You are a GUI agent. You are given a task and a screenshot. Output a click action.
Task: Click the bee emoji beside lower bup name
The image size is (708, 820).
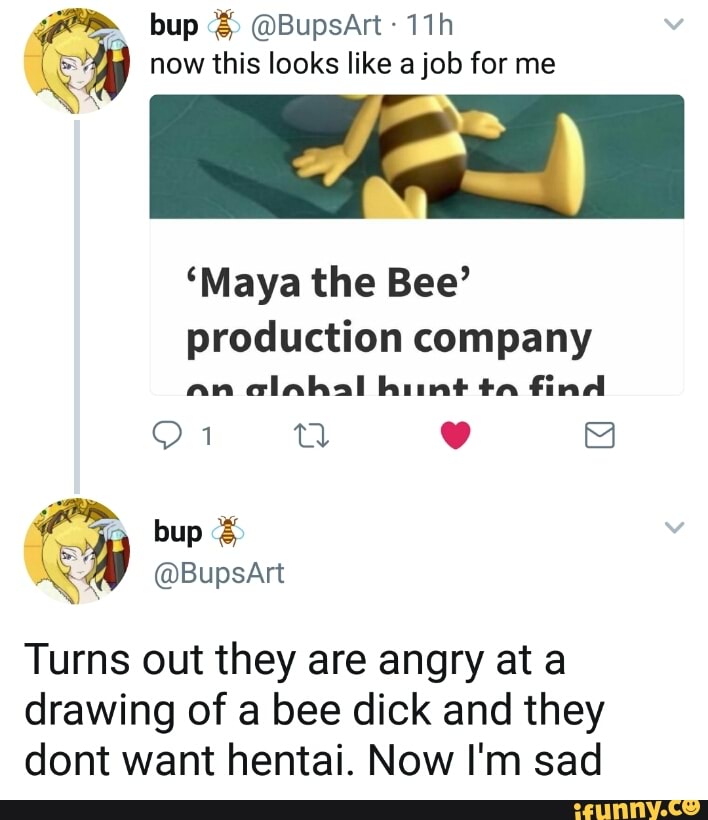coord(228,532)
